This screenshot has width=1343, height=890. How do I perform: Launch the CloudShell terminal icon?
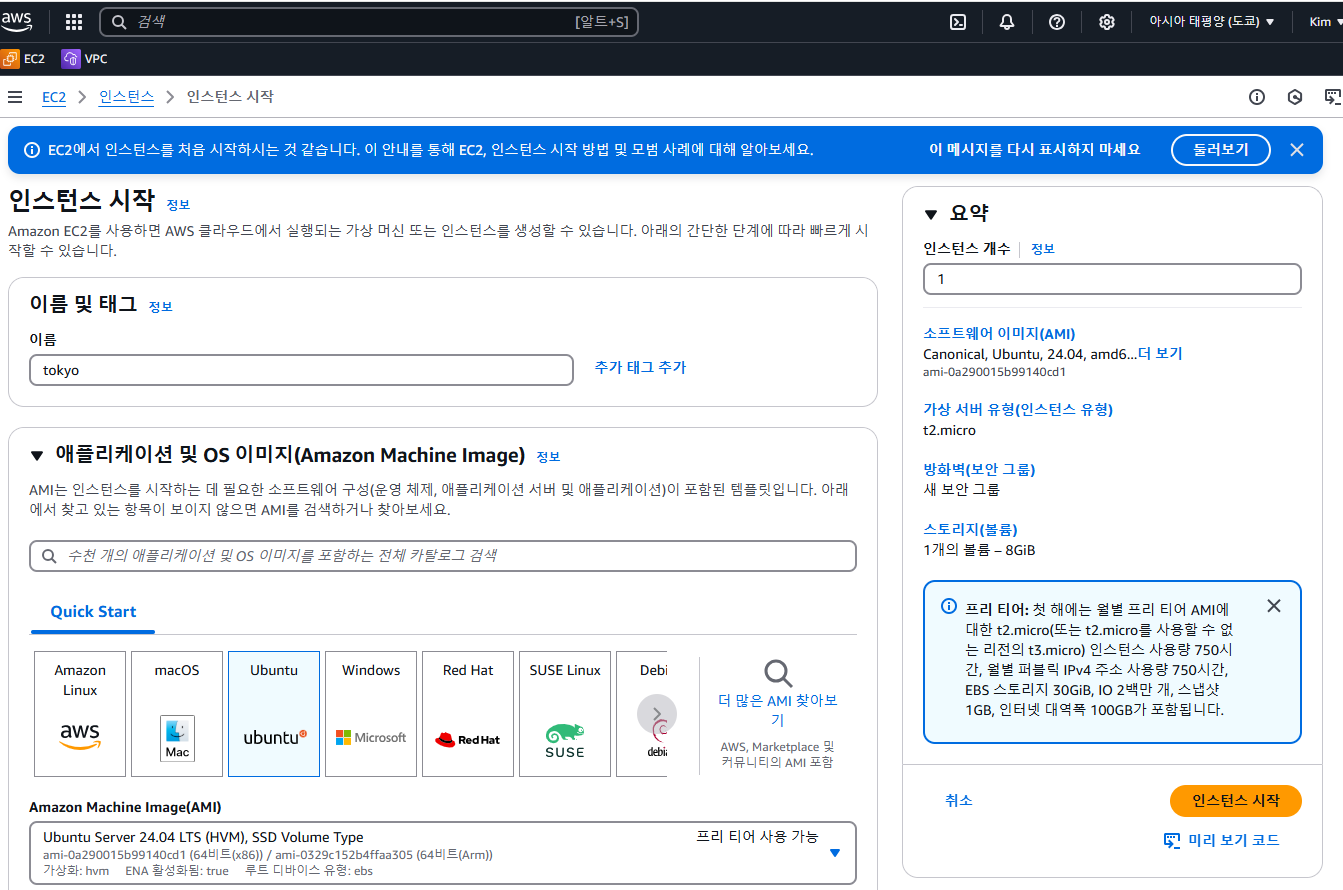pyautogui.click(x=958, y=22)
